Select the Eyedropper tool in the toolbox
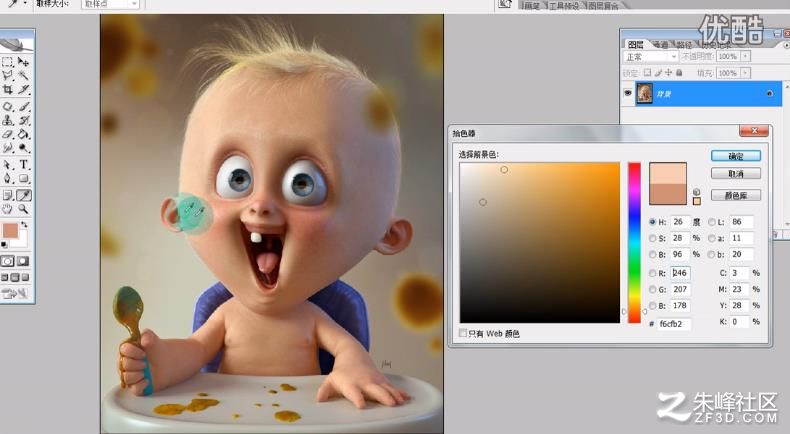Image resolution: width=790 pixels, height=434 pixels. pos(23,195)
